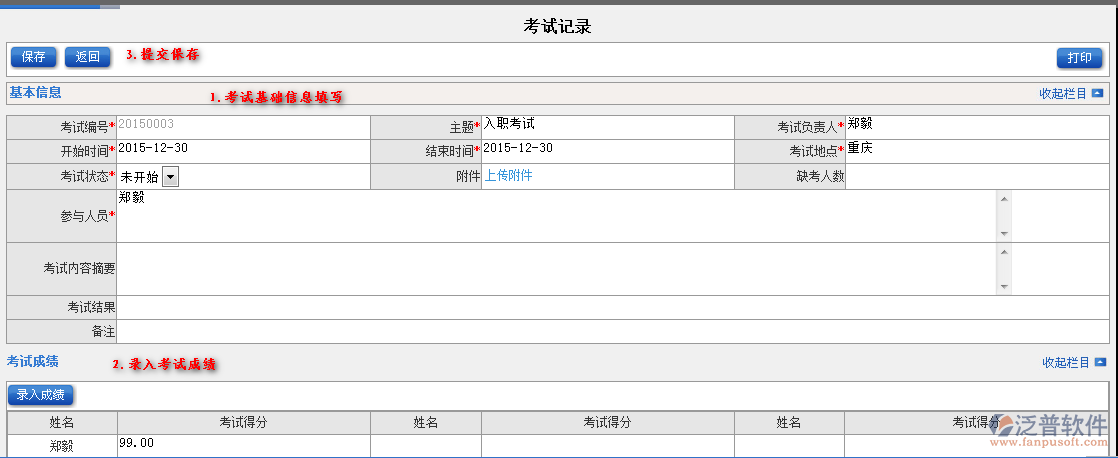Click the 主题 input field
Image resolution: width=1118 pixels, height=458 pixels.
pos(607,126)
